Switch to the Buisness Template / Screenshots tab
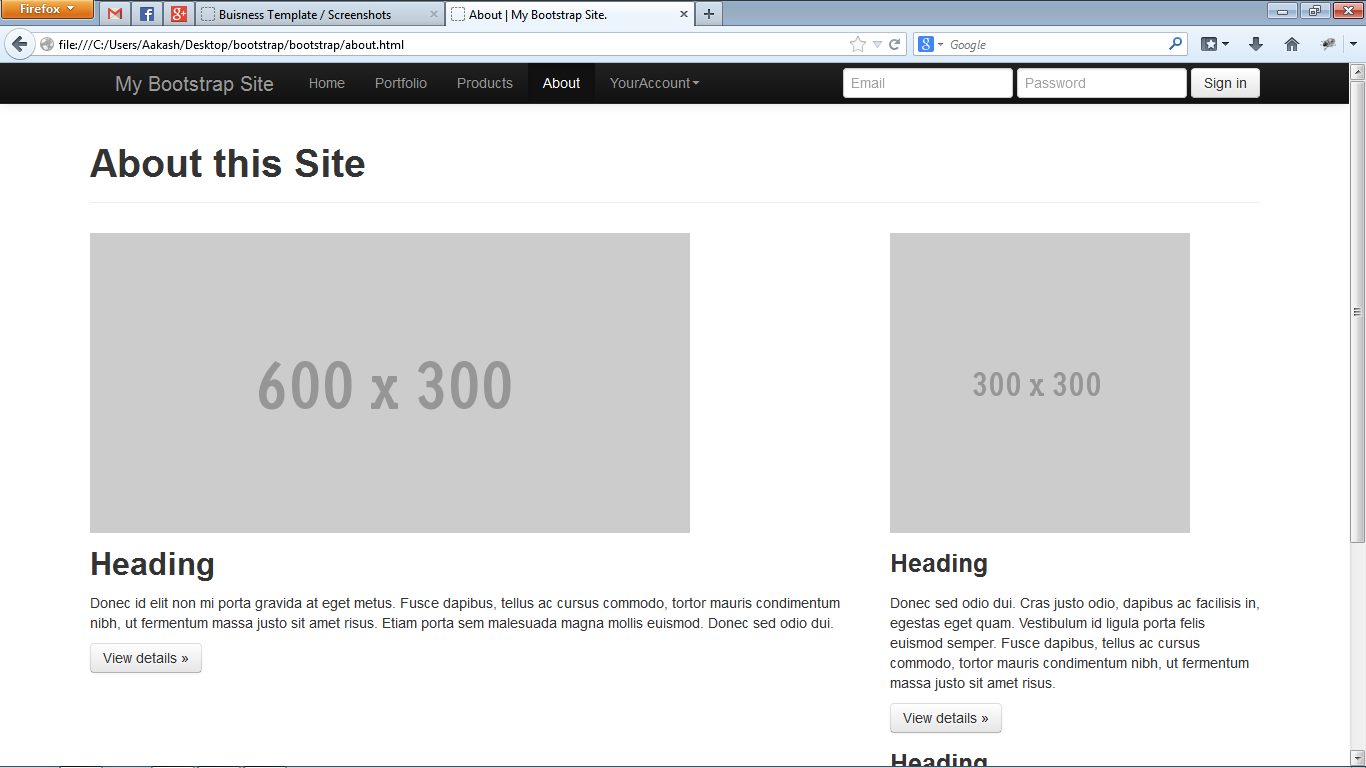The image size is (1366, 768). pos(310,14)
